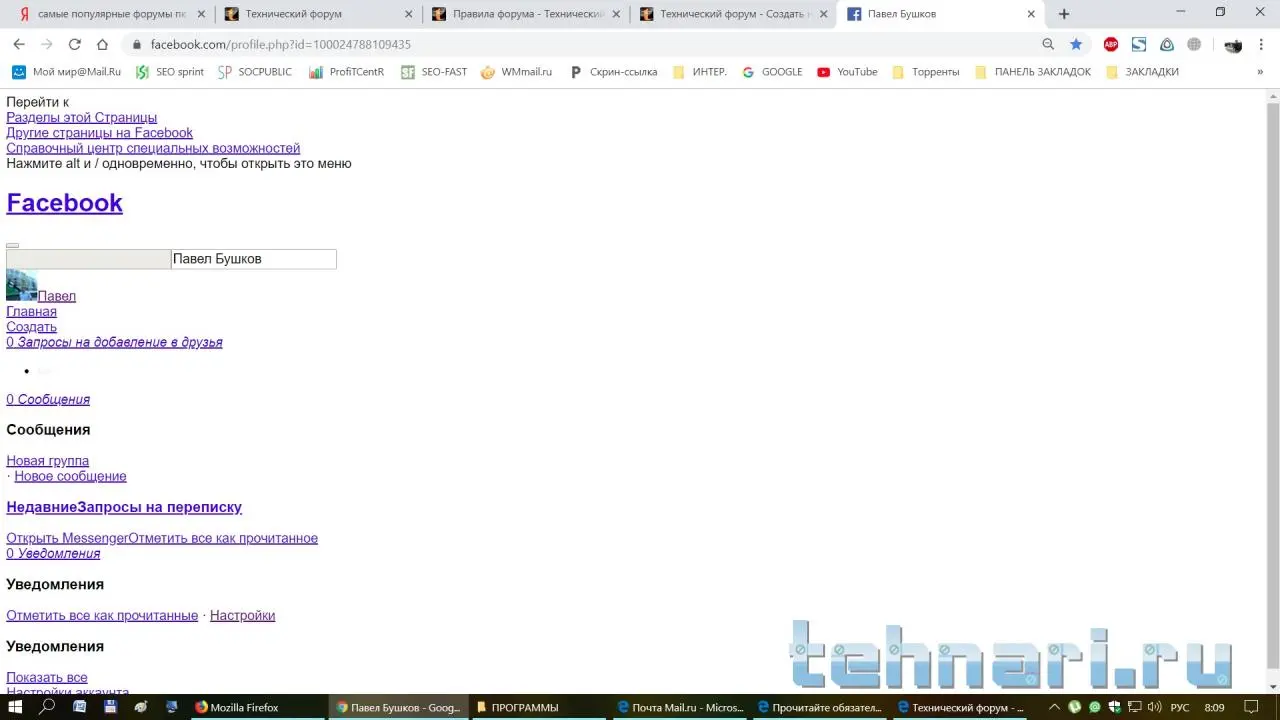Click Показать все link
Image resolution: width=1280 pixels, height=720 pixels.
tap(46, 677)
